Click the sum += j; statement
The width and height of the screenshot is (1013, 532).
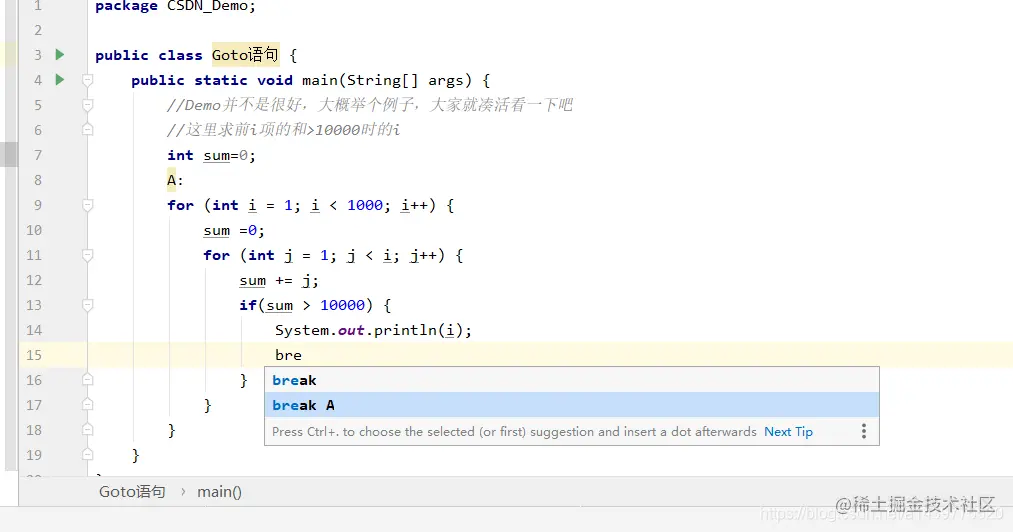(x=279, y=281)
